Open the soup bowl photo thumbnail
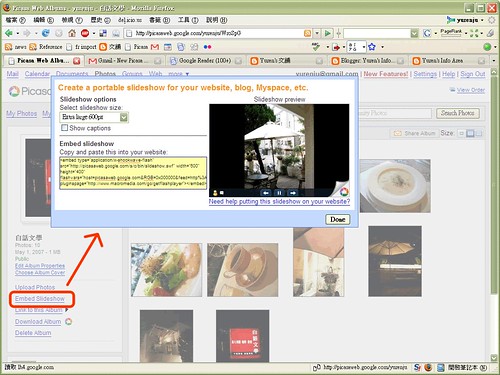Viewport: 500px width, 375px height. tap(395, 186)
